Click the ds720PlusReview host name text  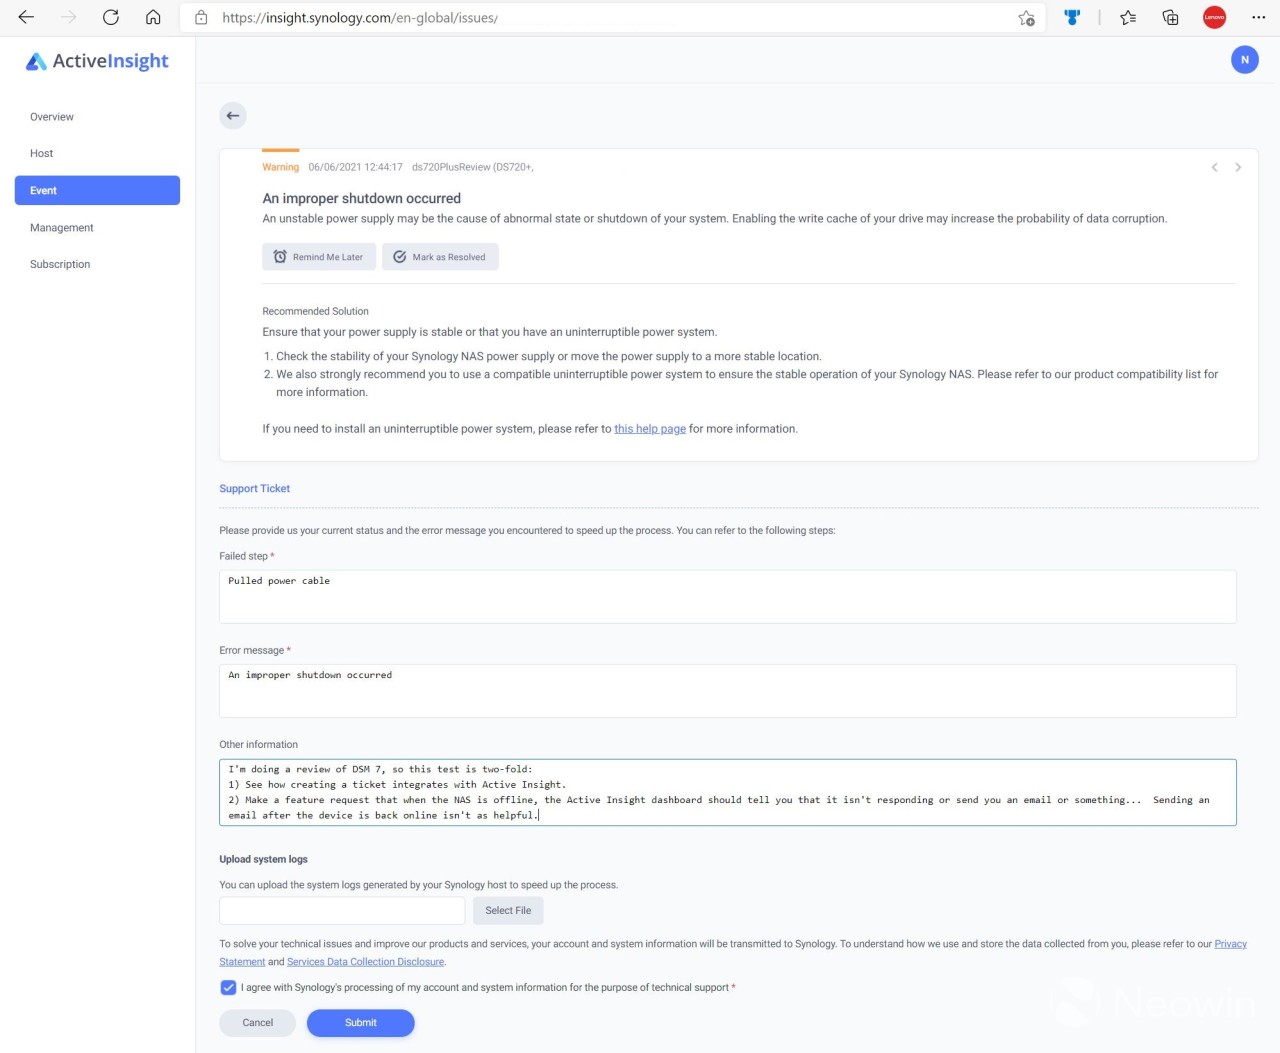472,167
